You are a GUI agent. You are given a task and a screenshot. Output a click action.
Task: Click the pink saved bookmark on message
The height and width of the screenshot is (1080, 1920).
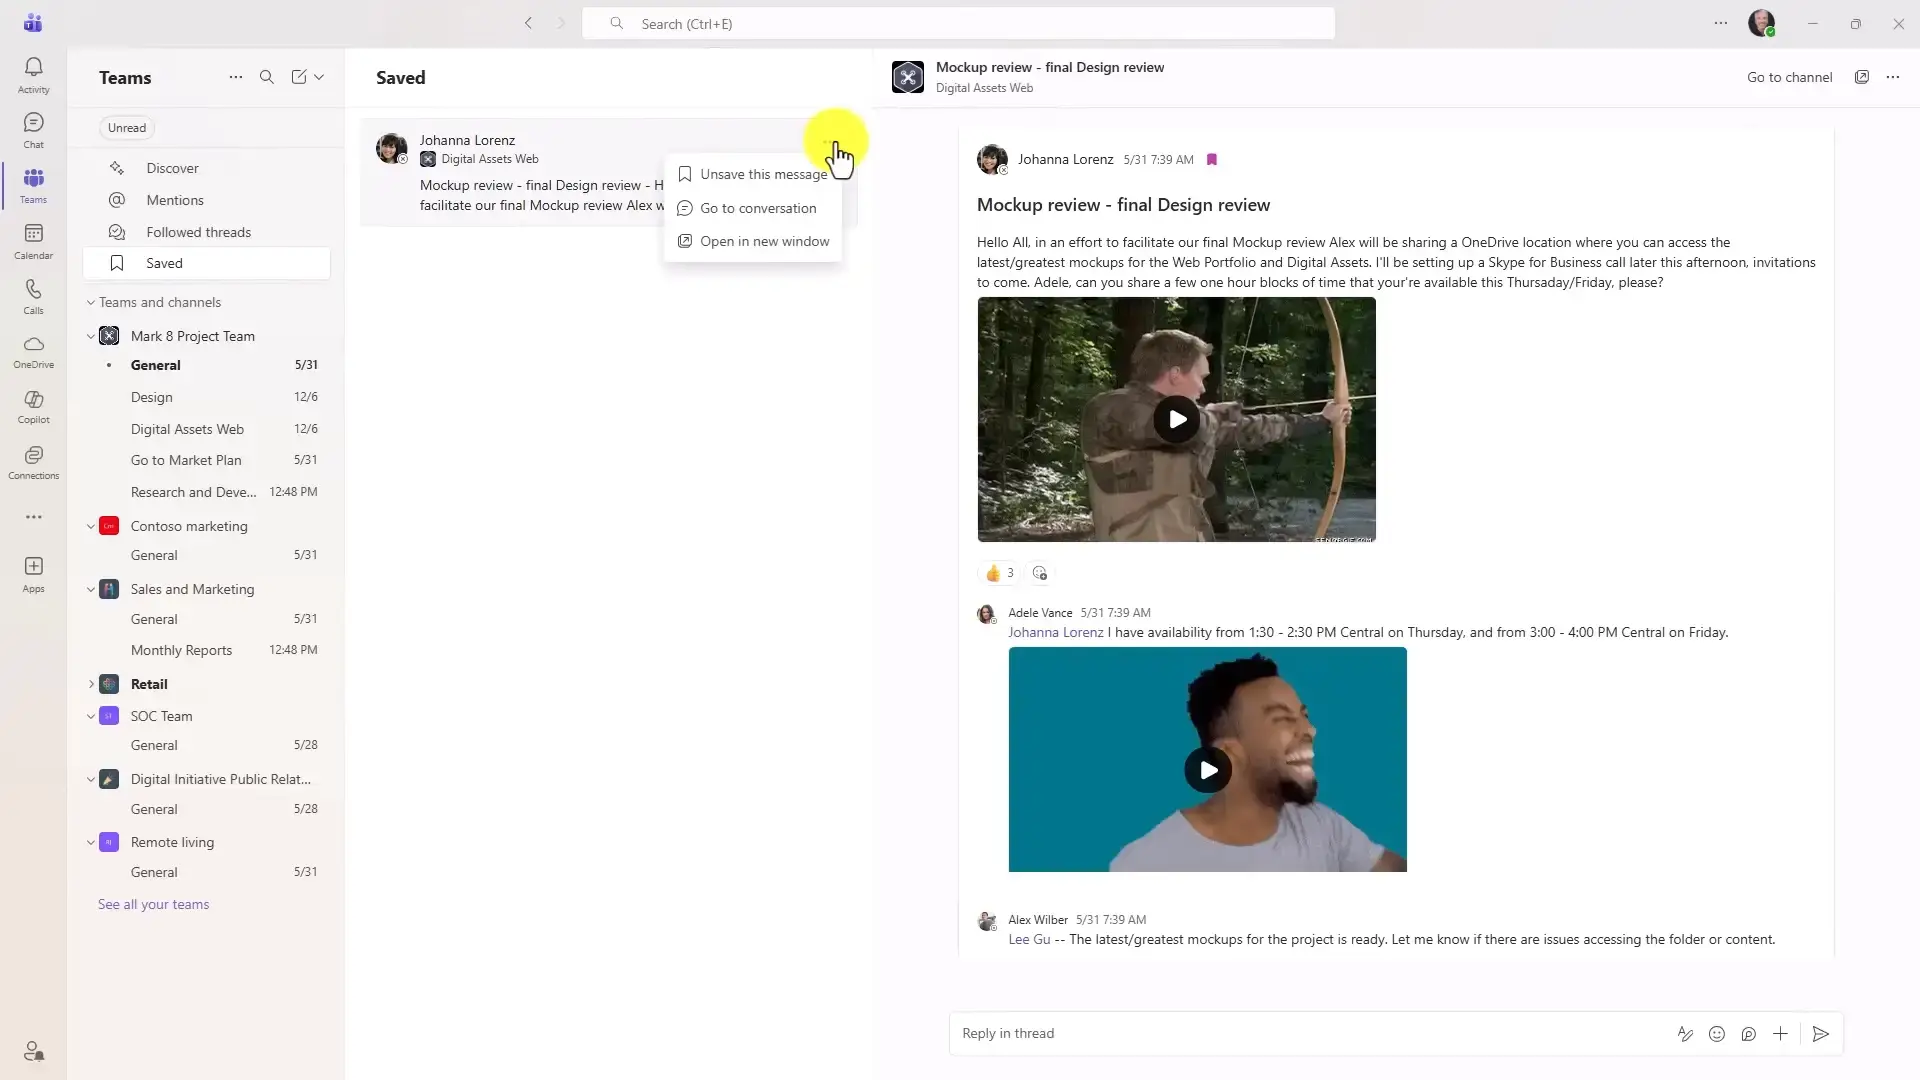[1212, 160]
